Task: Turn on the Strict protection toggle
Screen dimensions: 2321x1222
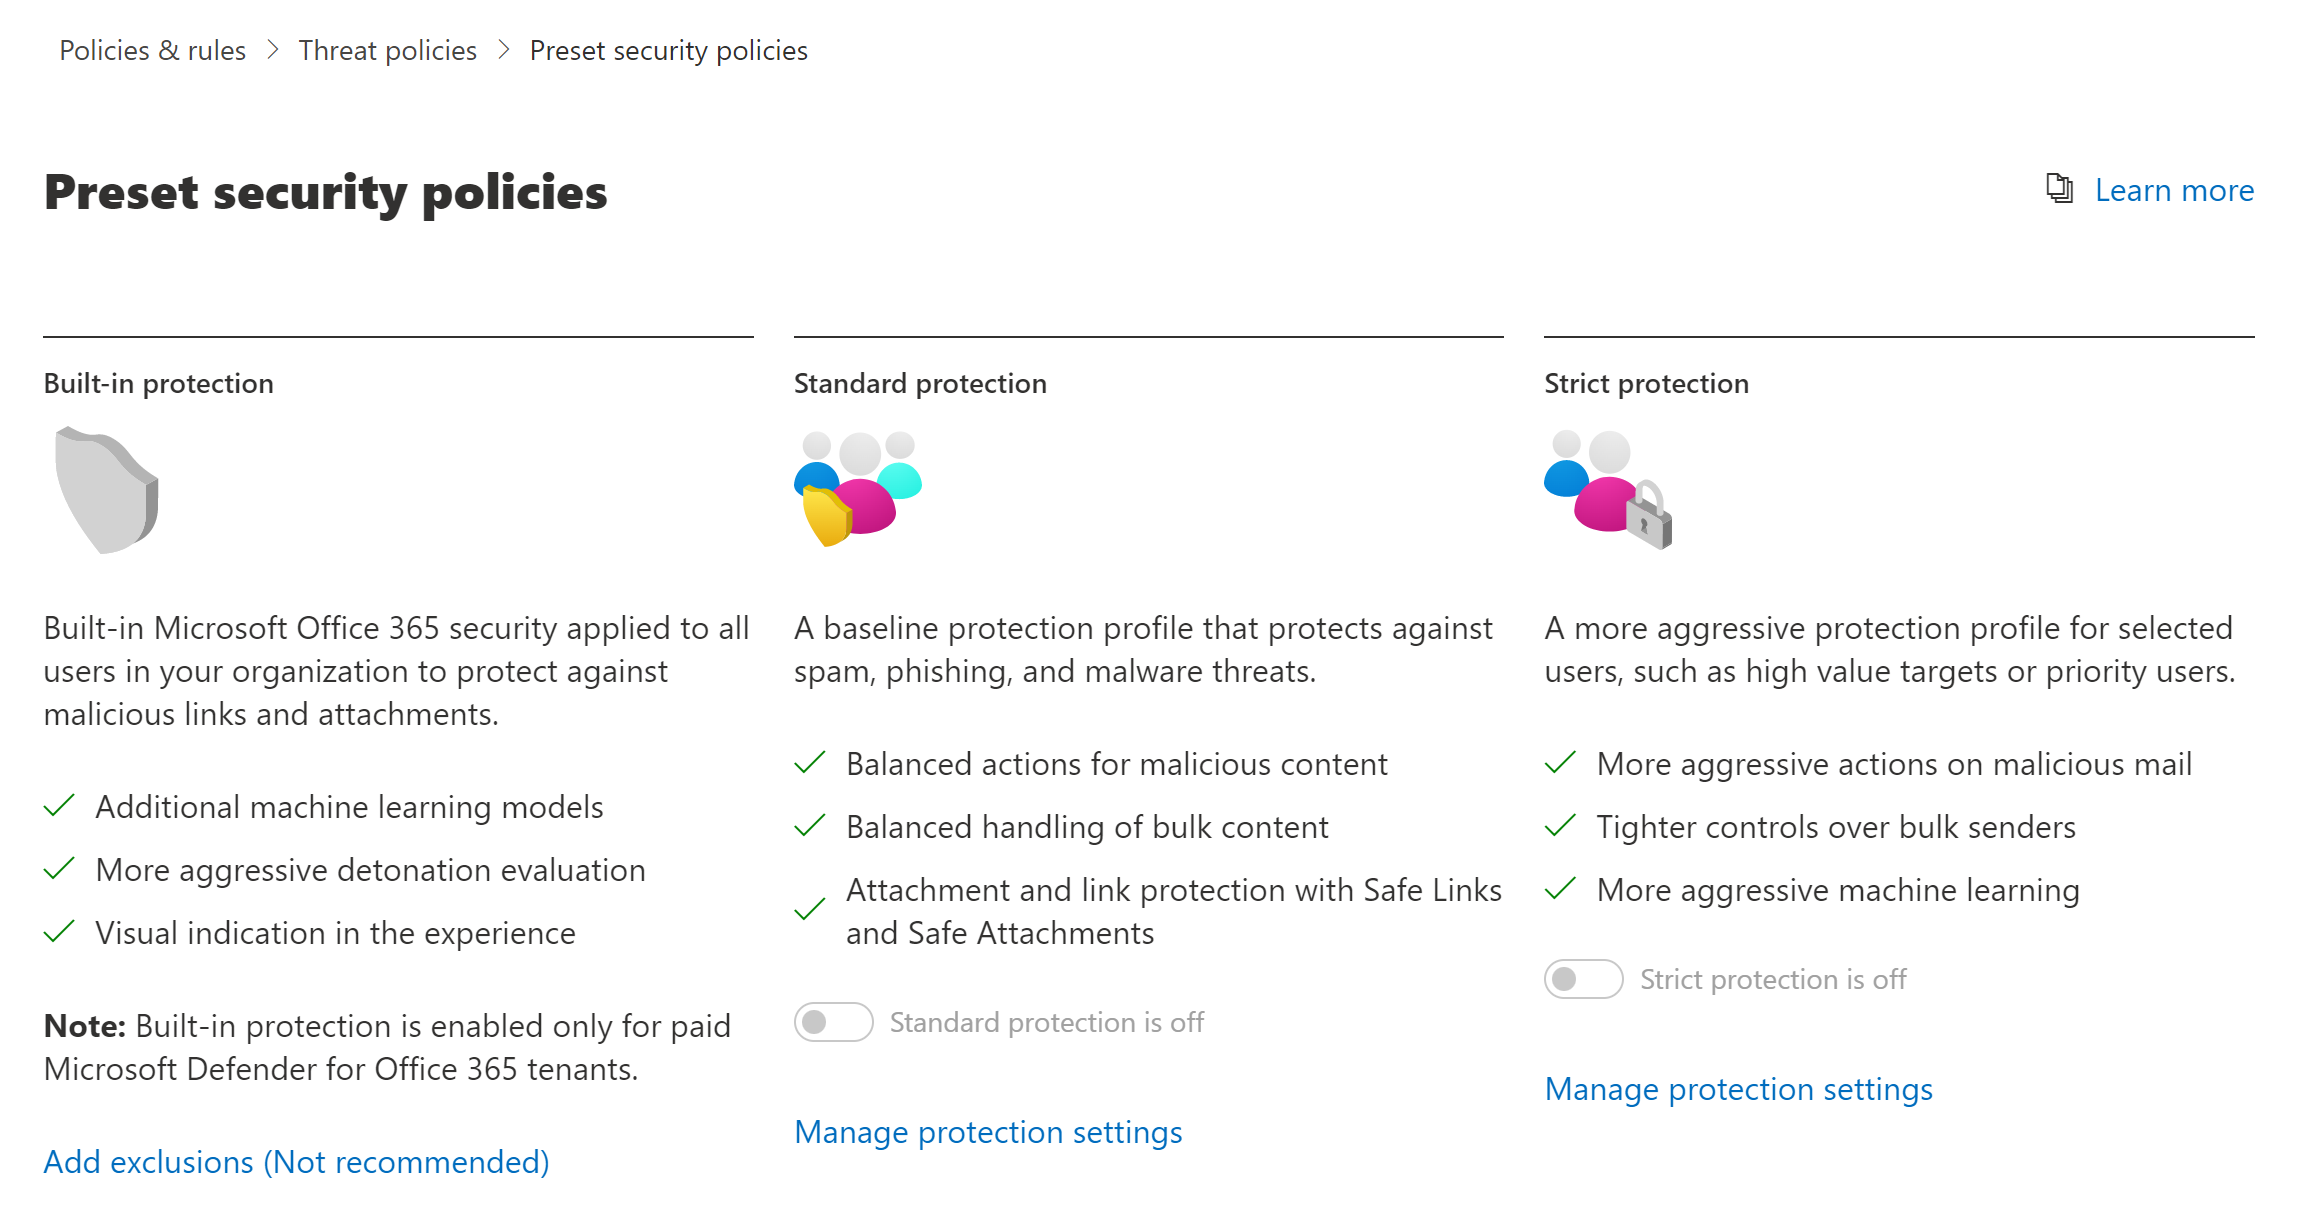Action: [1583, 979]
